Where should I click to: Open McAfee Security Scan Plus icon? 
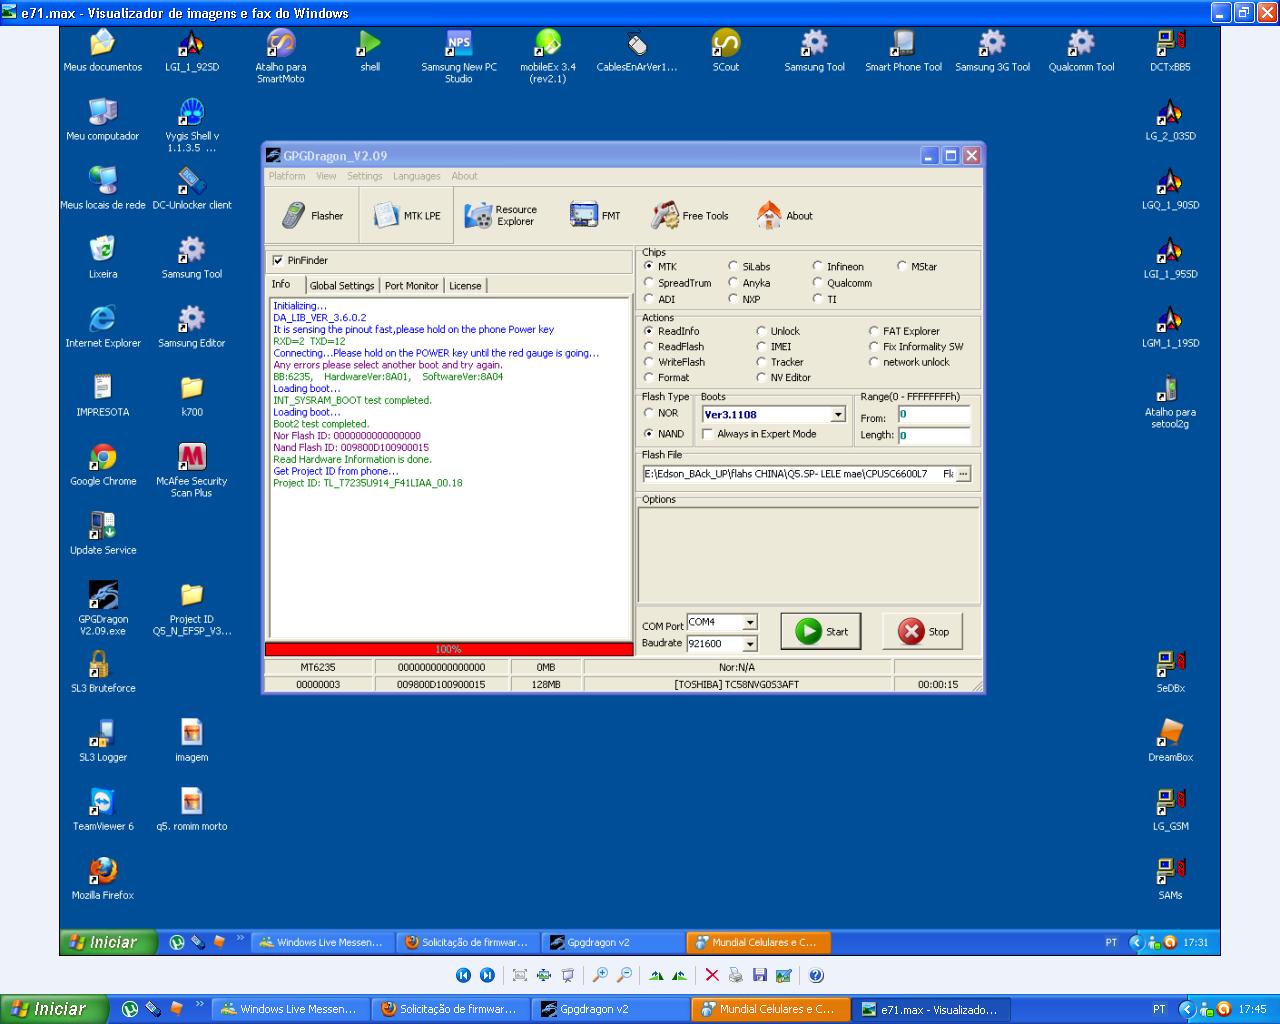coord(192,471)
